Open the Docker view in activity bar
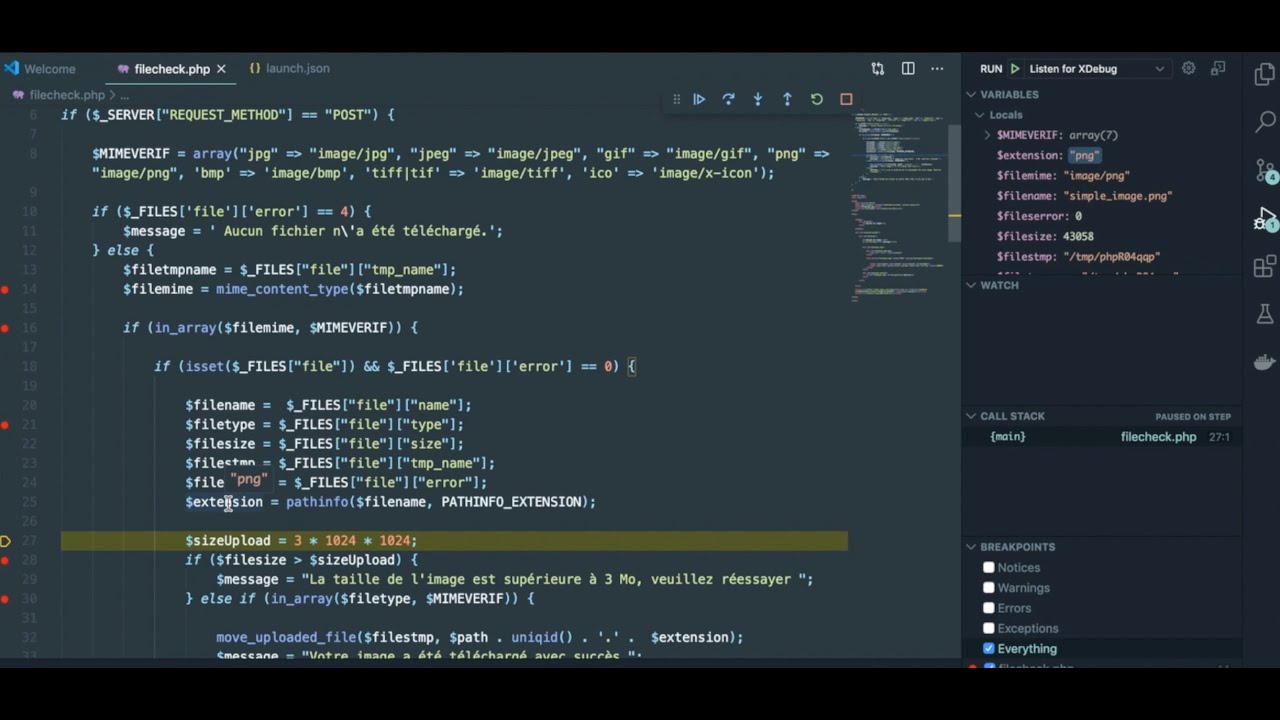1280x720 pixels. coord(1265,362)
